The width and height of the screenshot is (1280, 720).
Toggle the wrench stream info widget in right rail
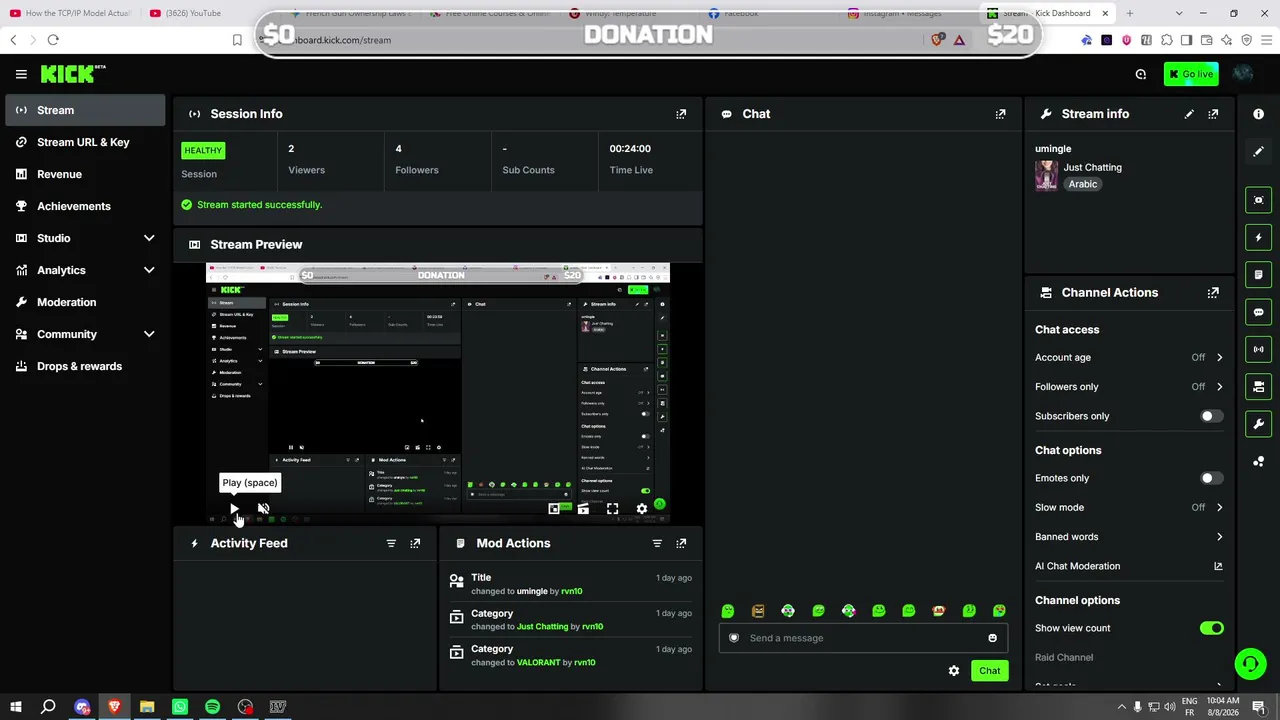click(x=1258, y=424)
